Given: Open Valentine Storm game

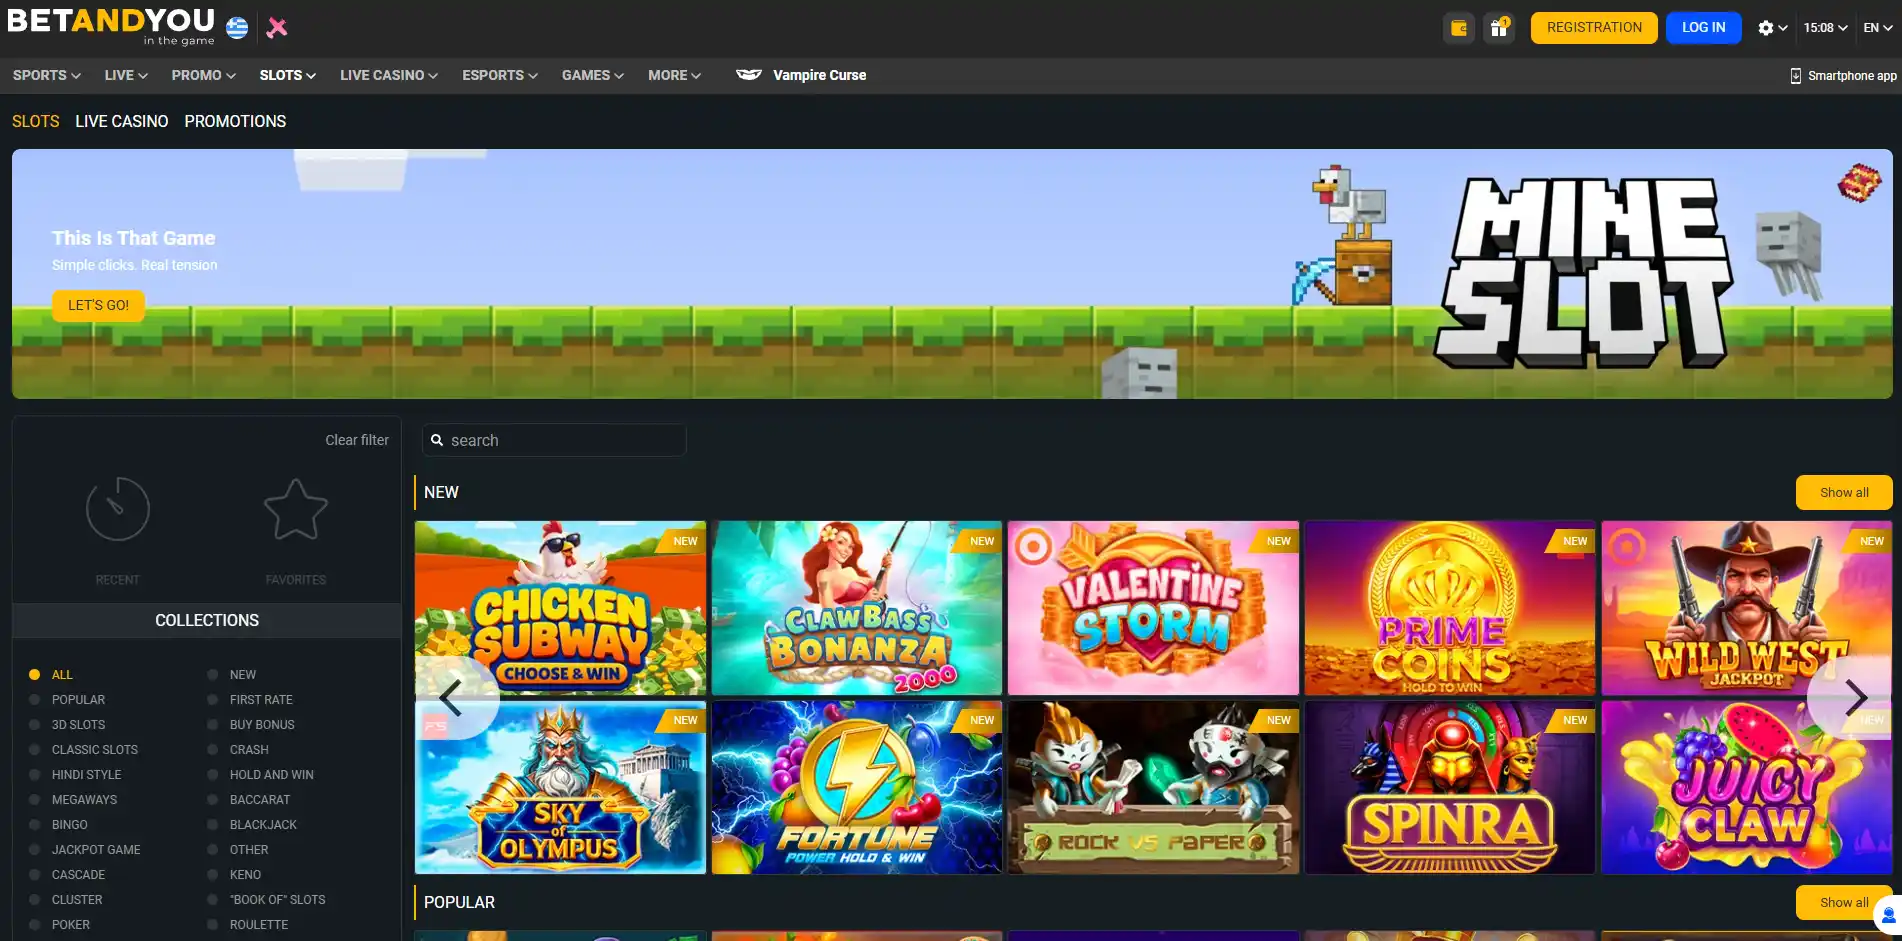Looking at the screenshot, I should pyautogui.click(x=1153, y=608).
